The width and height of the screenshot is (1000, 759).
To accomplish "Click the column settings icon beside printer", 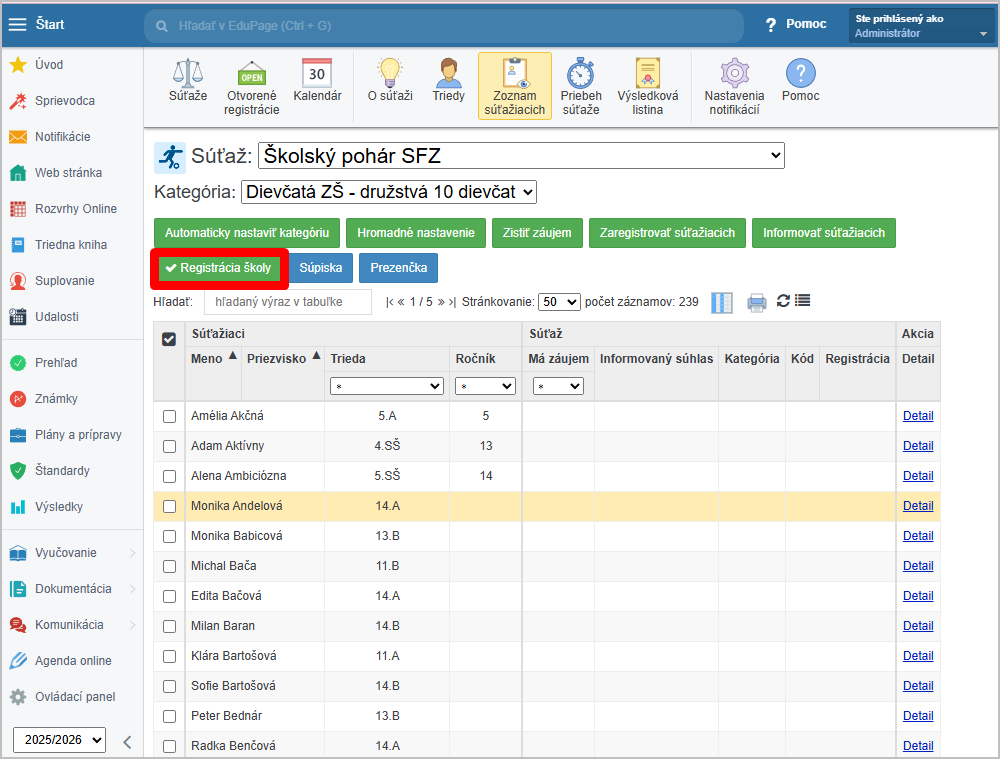I will point(721,302).
